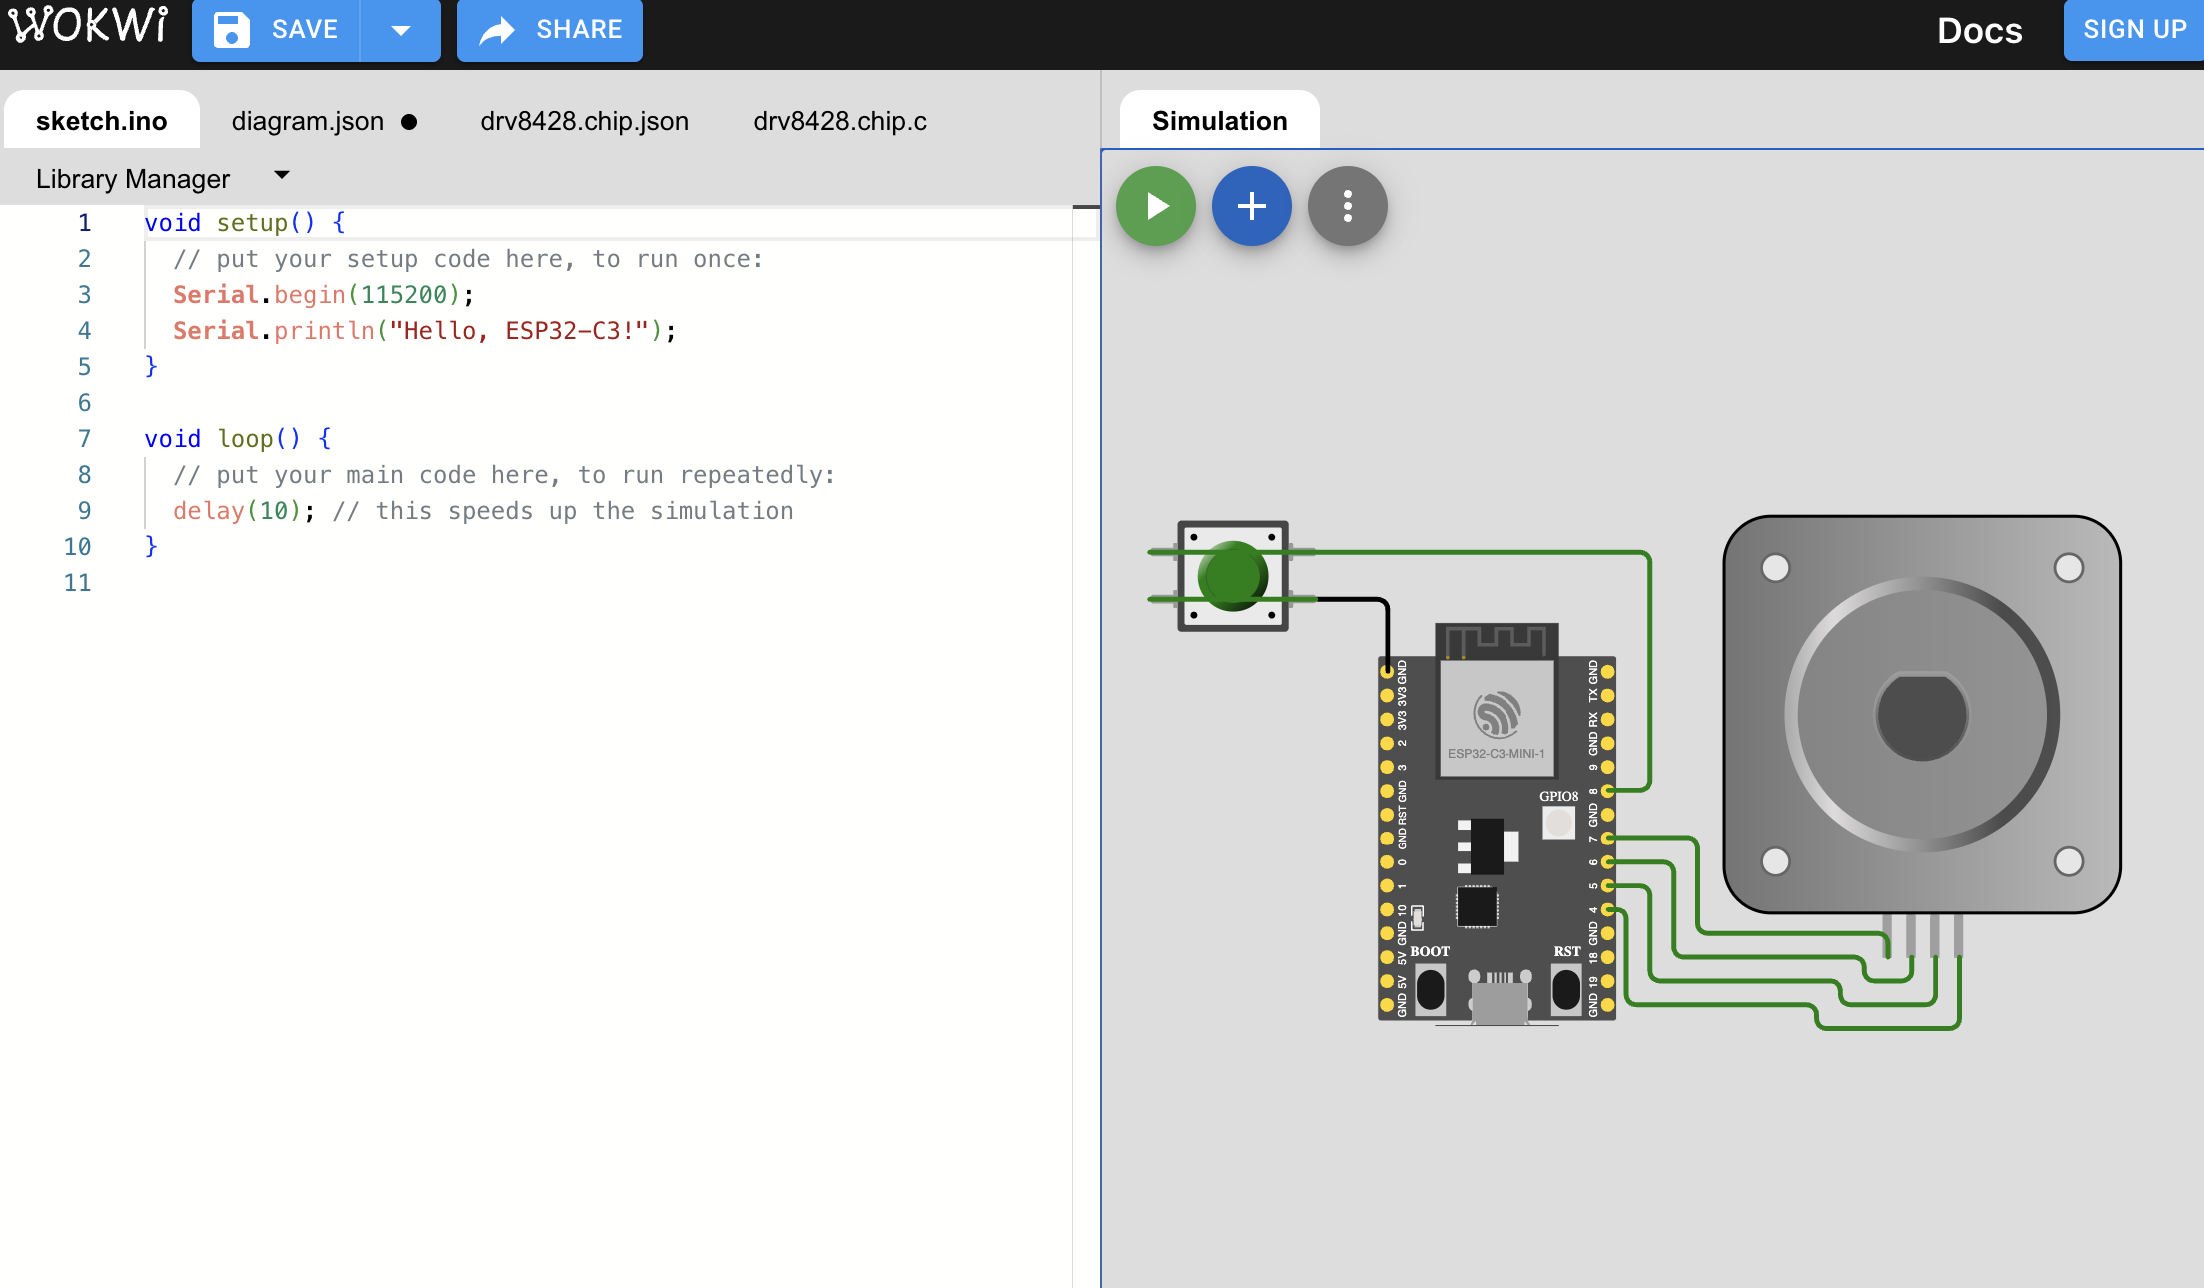
Task: Click on the Serial.println code line
Action: click(x=425, y=331)
